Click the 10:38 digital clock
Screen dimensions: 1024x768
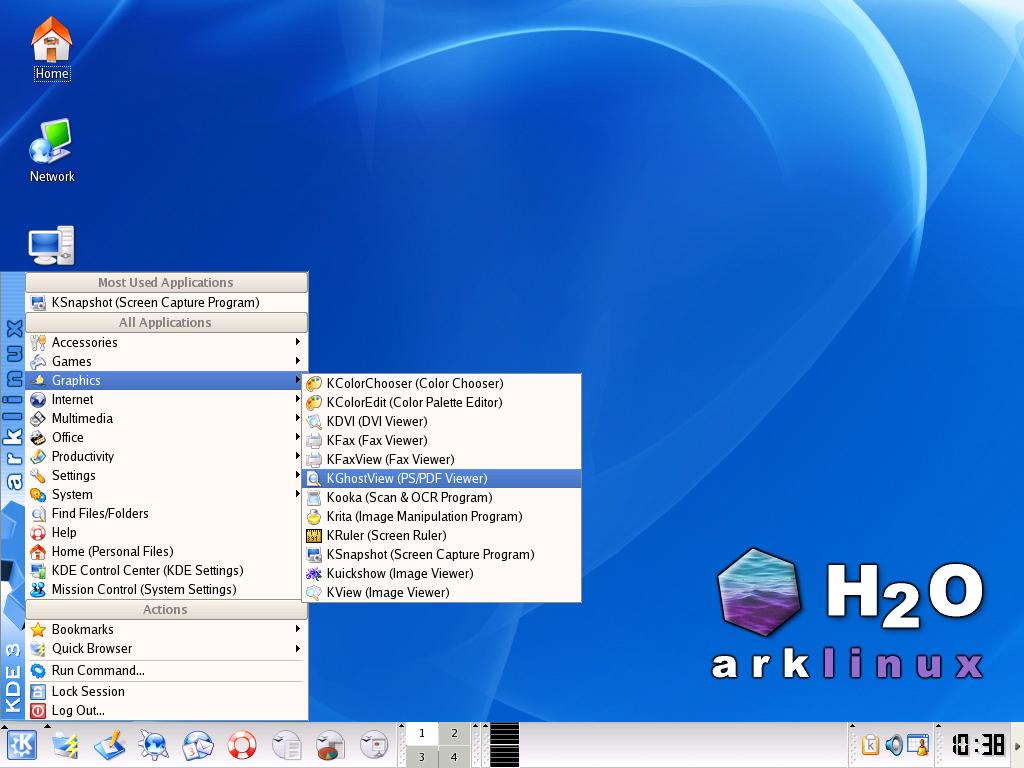point(978,744)
